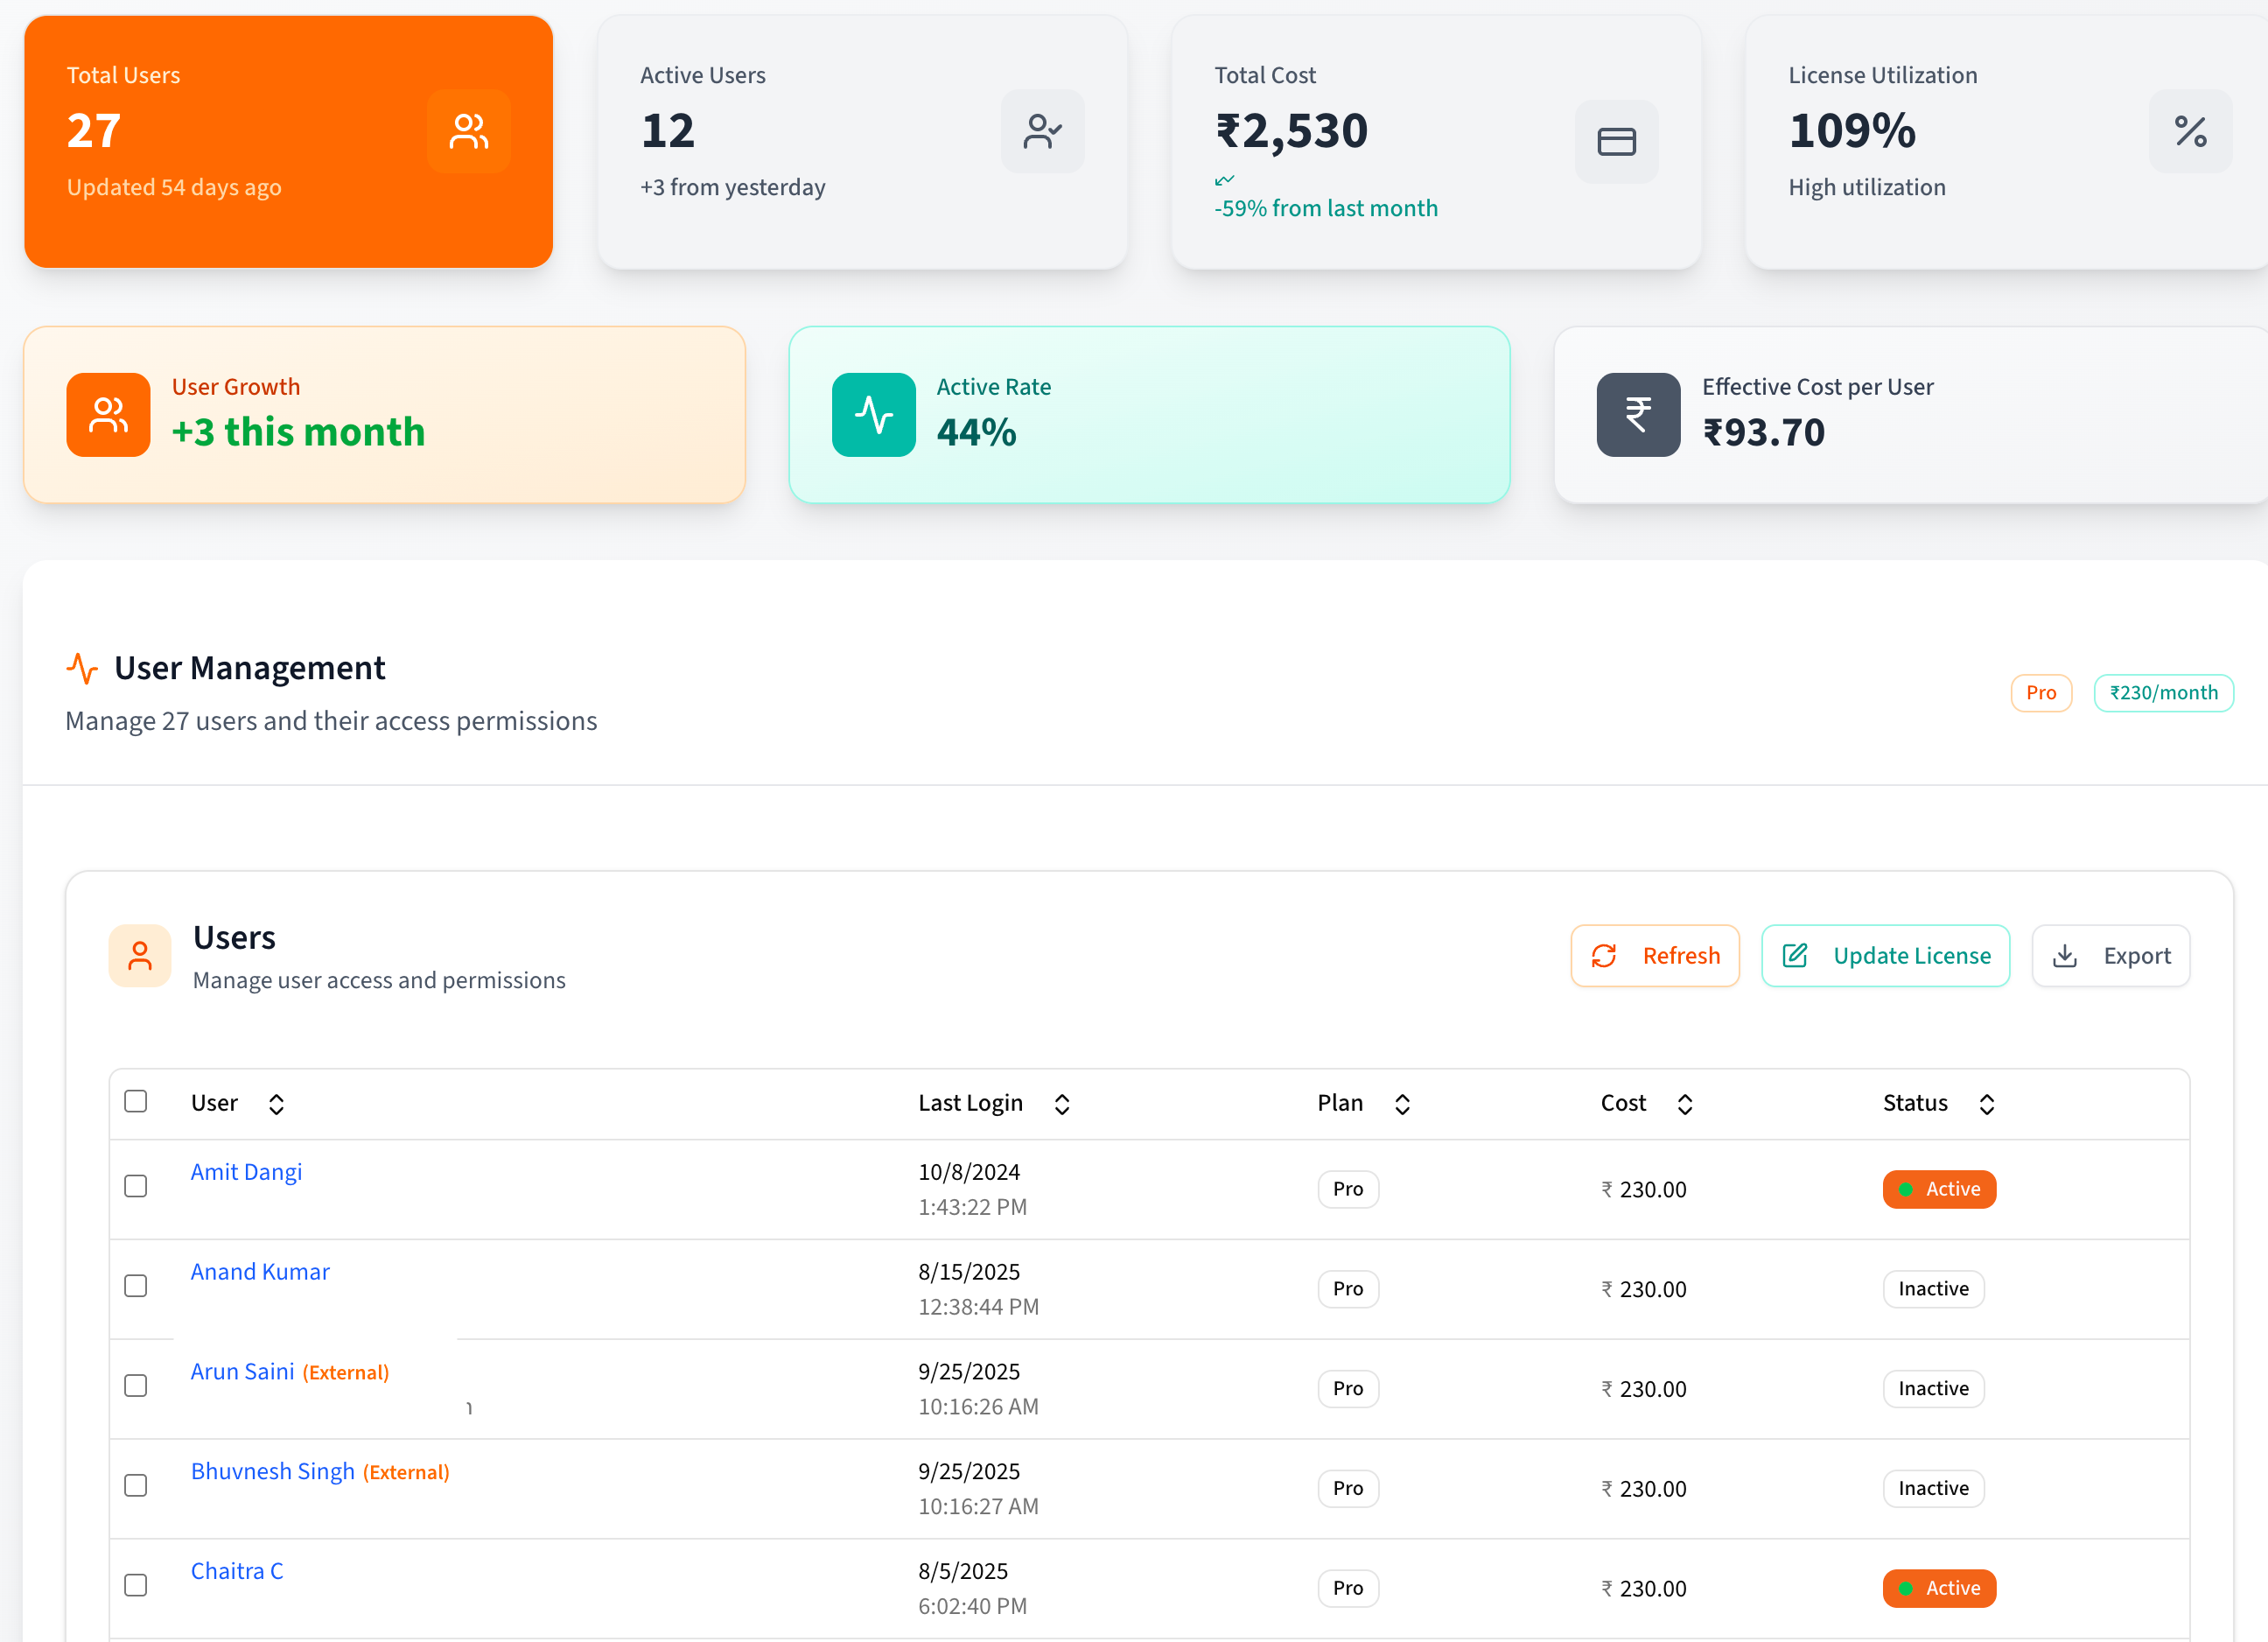Viewport: 2268px width, 1642px height.
Task: Tick the checkbox for Arun Saini
Action: point(136,1386)
